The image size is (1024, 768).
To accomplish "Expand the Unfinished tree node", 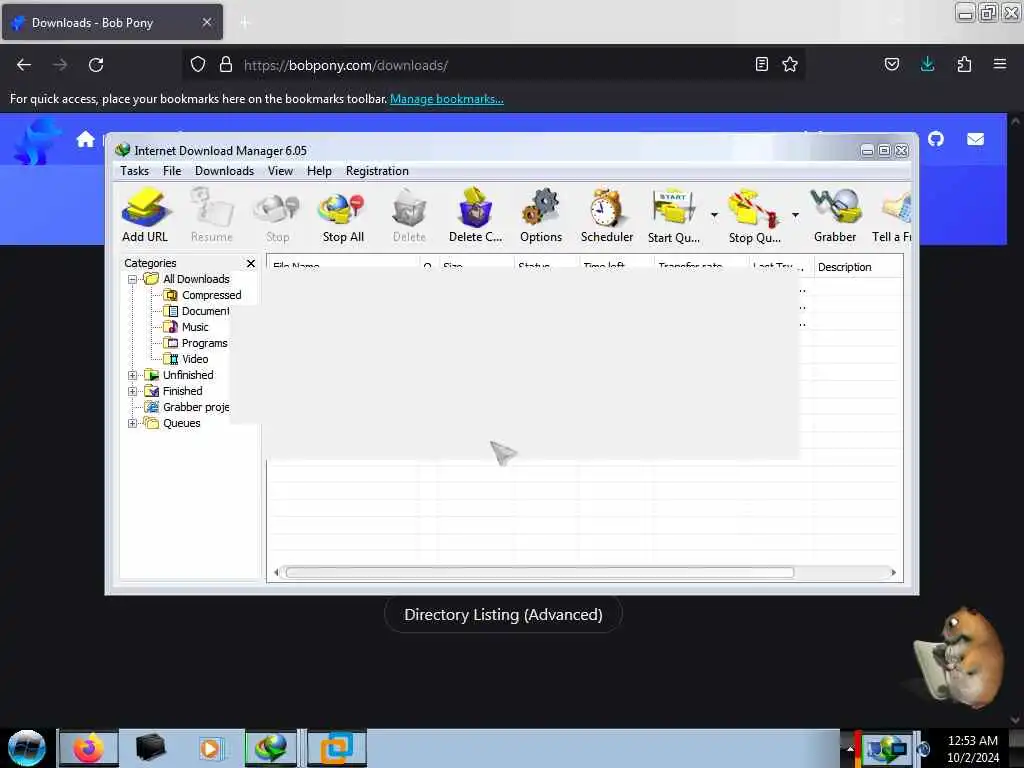I will tap(133, 376).
